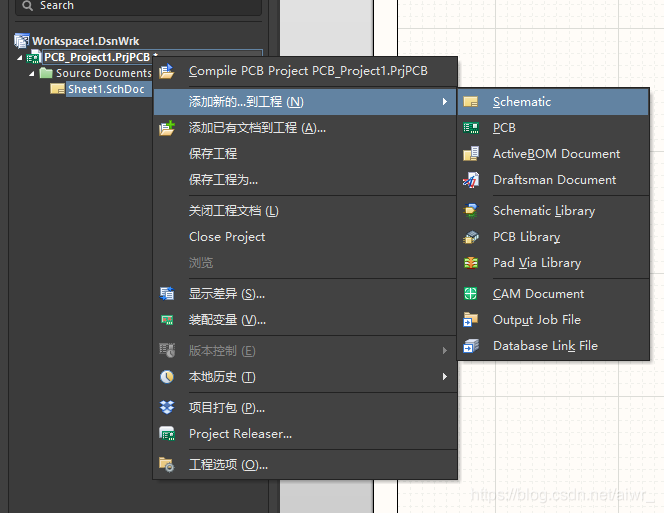The image size is (664, 513).
Task: Click the Pad Via Library icon
Action: [471, 263]
